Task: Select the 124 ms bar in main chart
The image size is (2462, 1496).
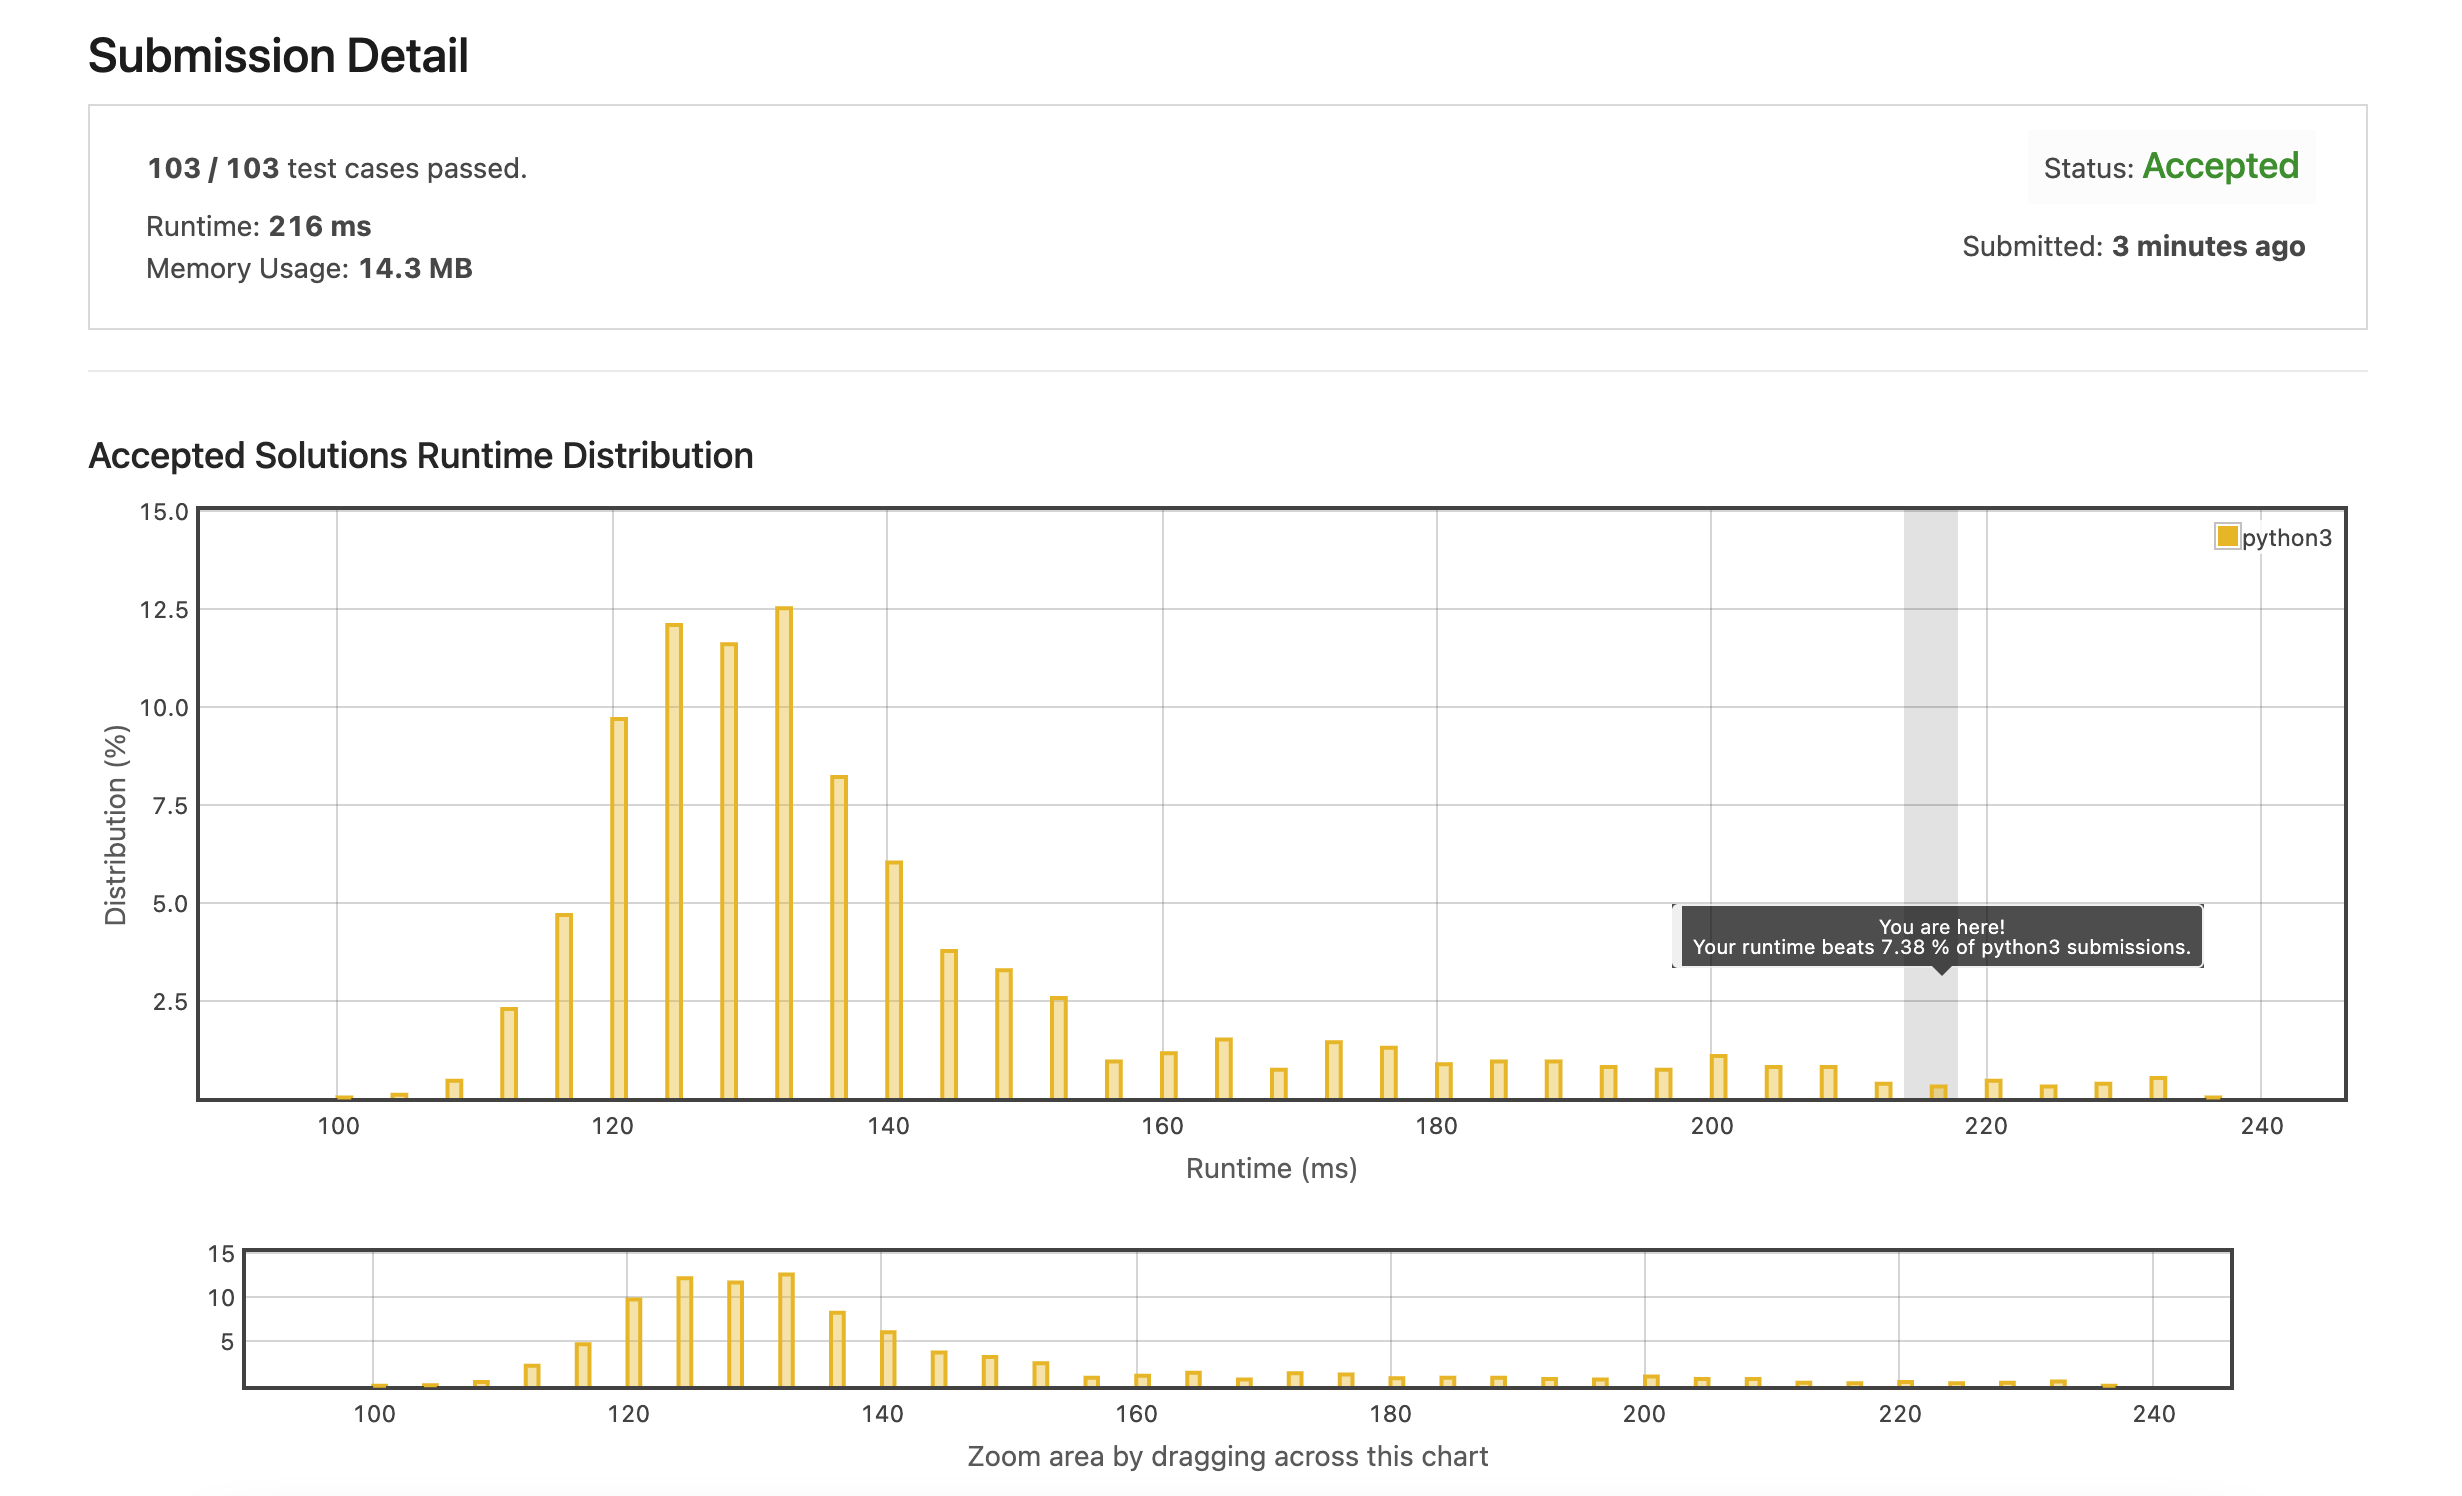Action: (674, 860)
